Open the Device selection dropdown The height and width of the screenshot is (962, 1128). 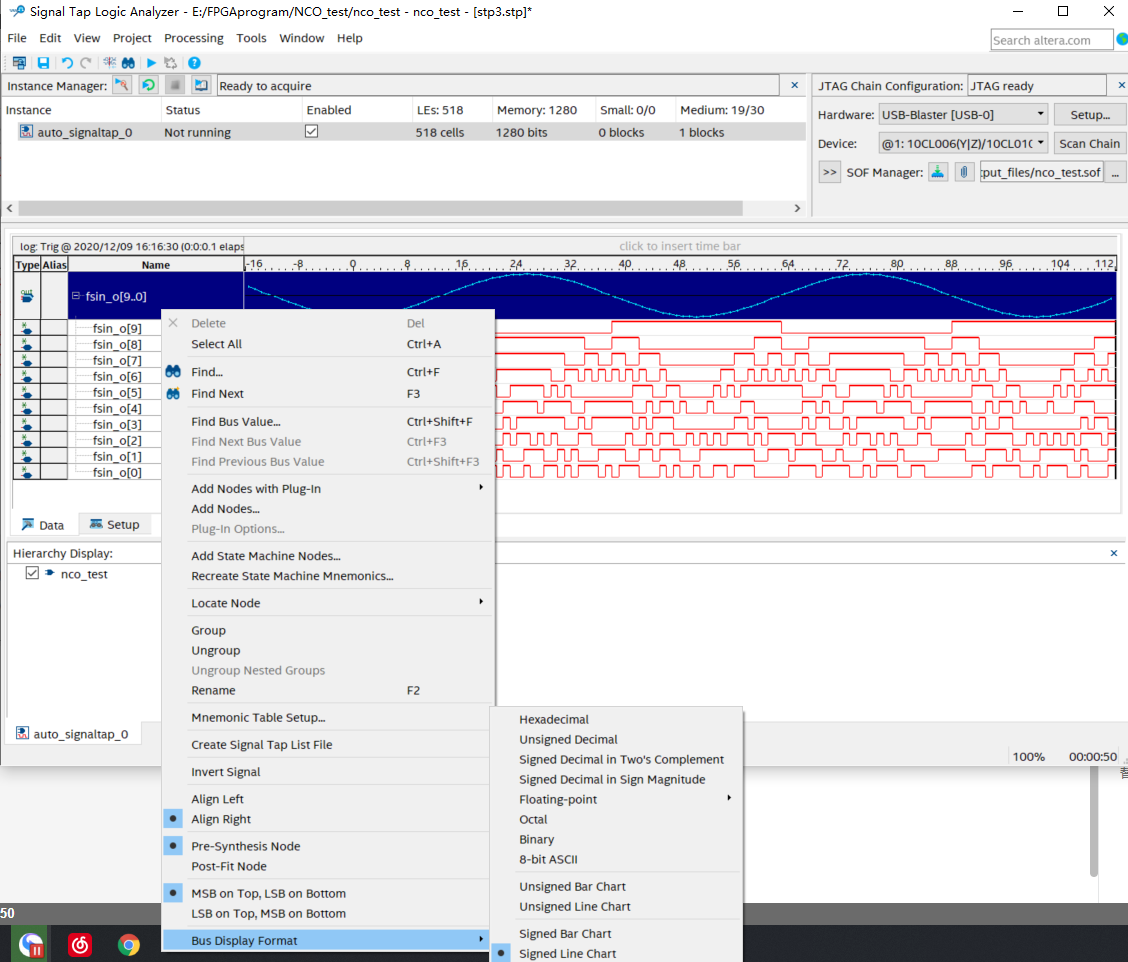963,143
